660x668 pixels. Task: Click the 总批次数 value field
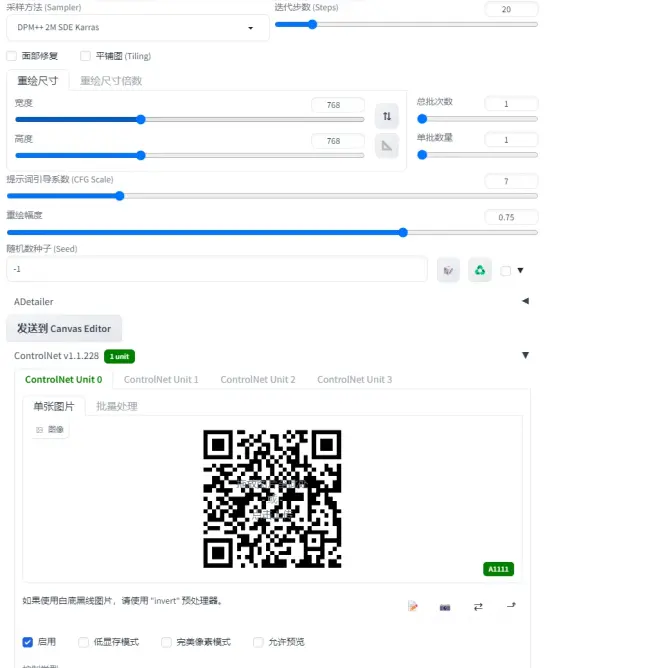click(511, 104)
